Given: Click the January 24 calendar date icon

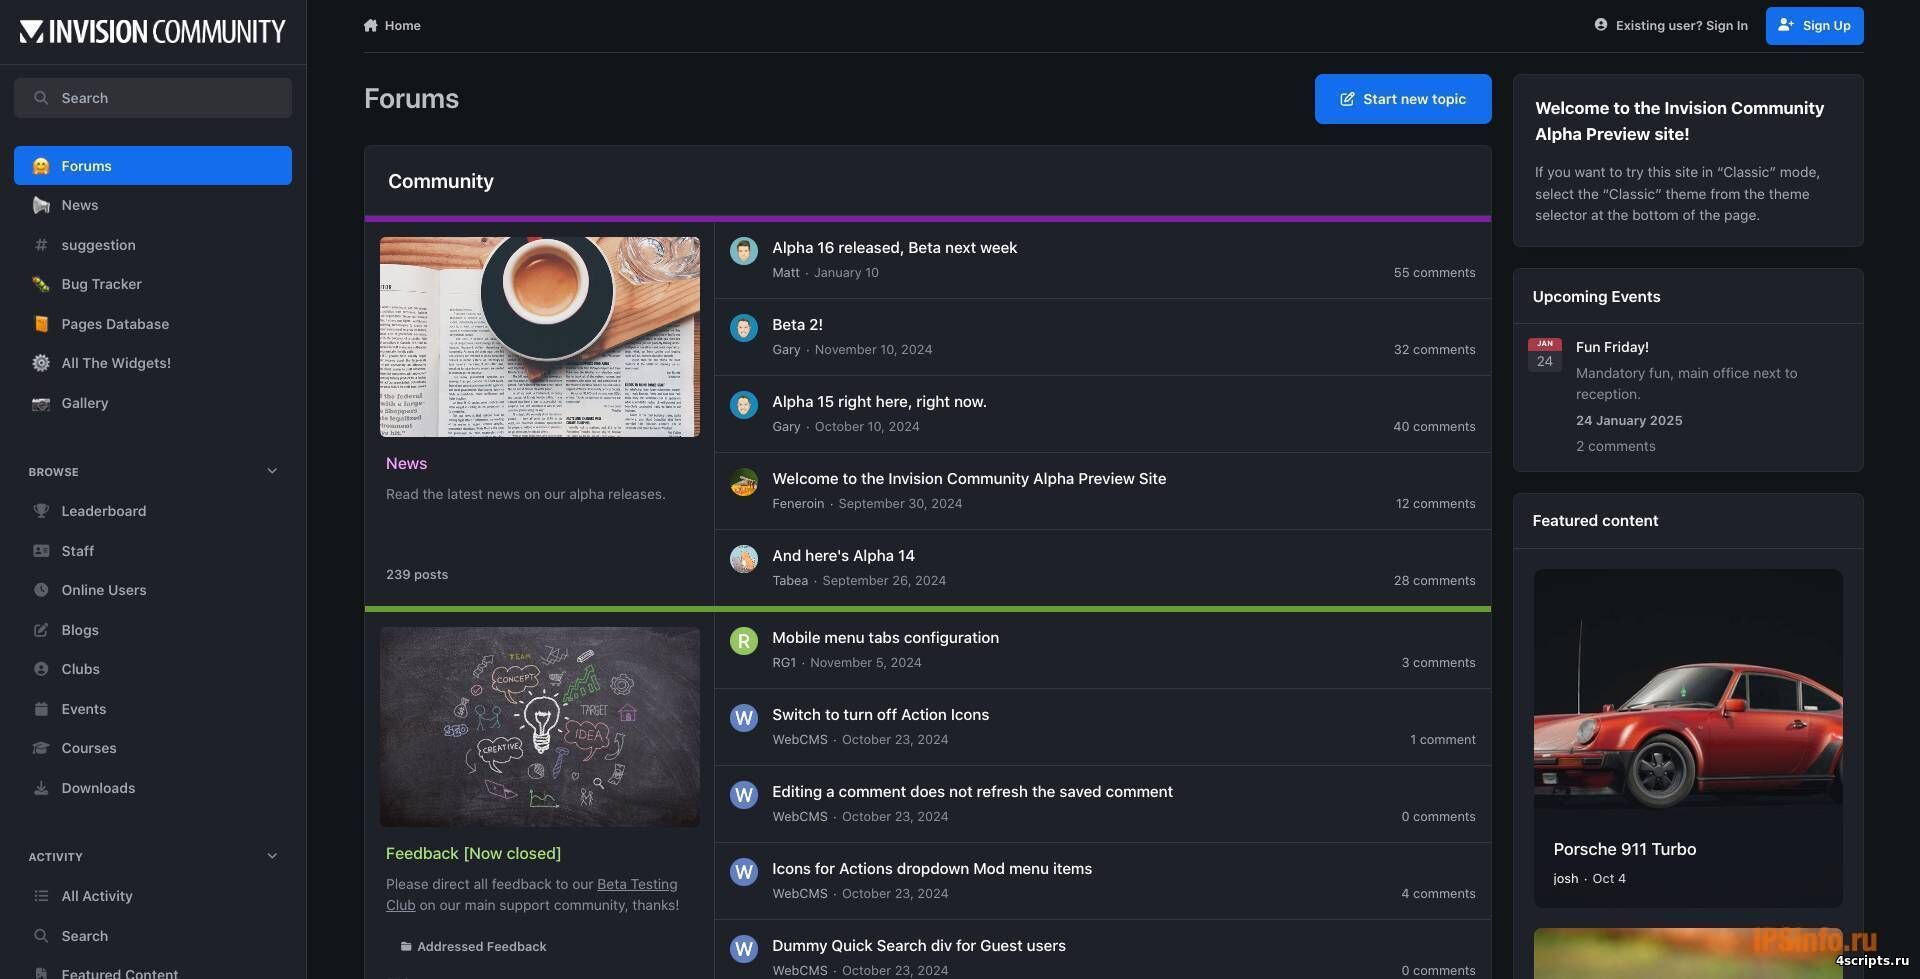Looking at the screenshot, I should [x=1544, y=355].
